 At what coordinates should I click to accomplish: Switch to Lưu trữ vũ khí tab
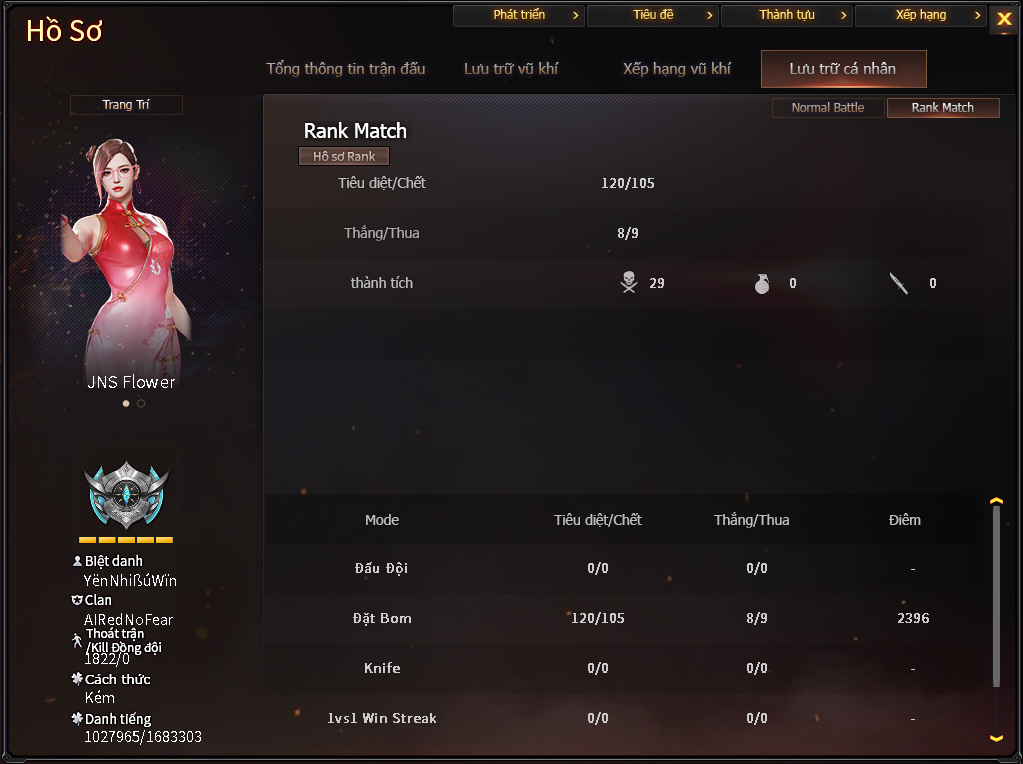tap(511, 69)
